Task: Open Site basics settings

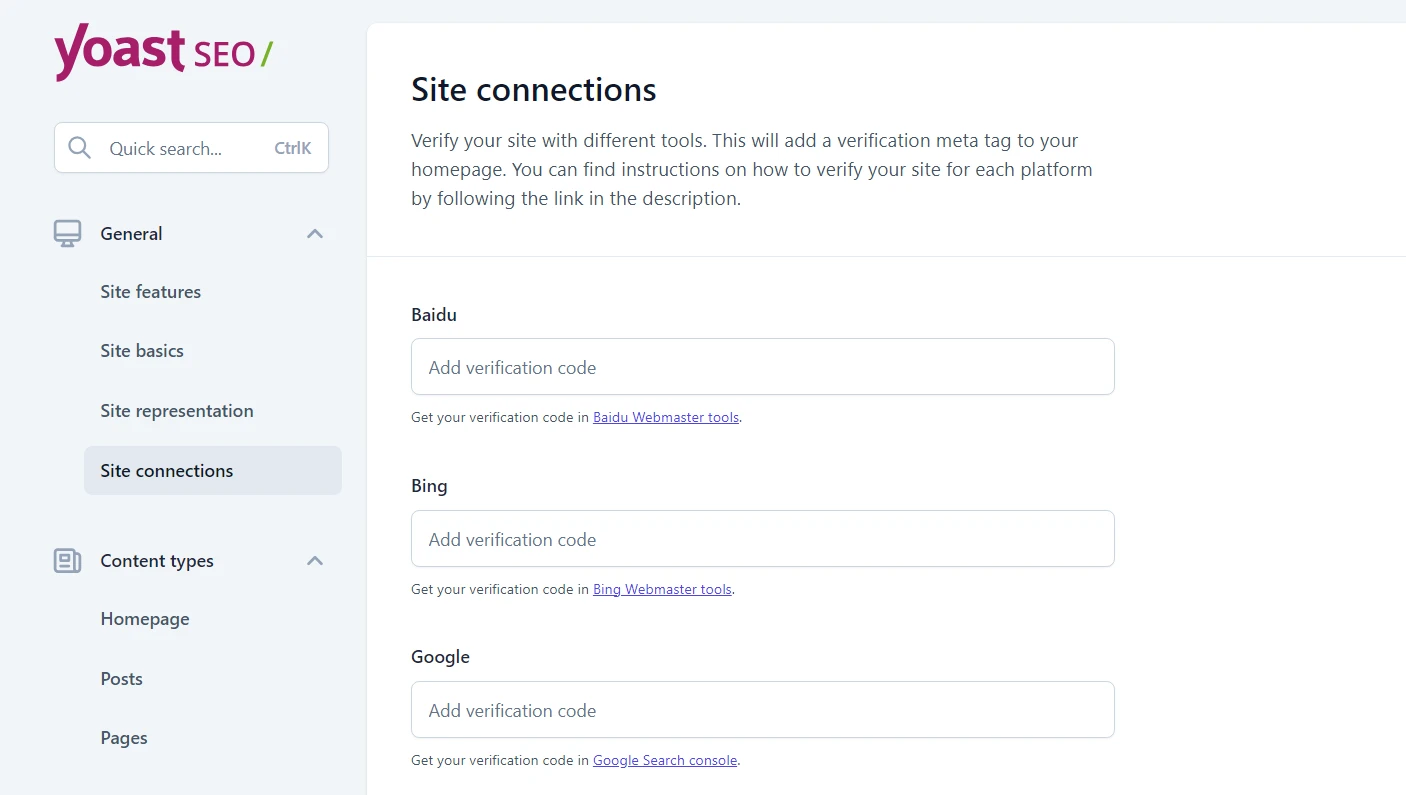Action: [142, 351]
